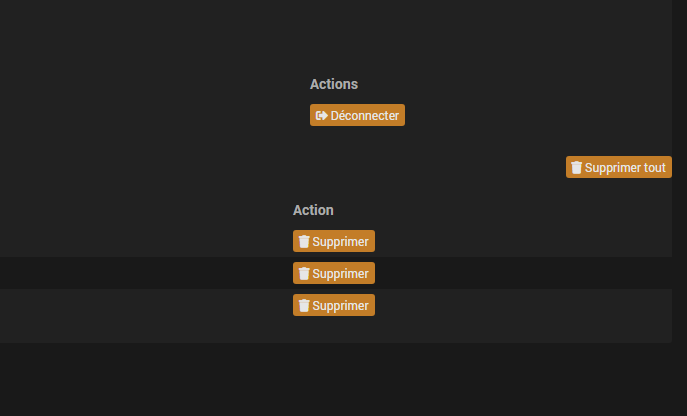Viewport: 687px width, 416px height.
Task: Delete the third entry with Supprimer
Action: [334, 305]
